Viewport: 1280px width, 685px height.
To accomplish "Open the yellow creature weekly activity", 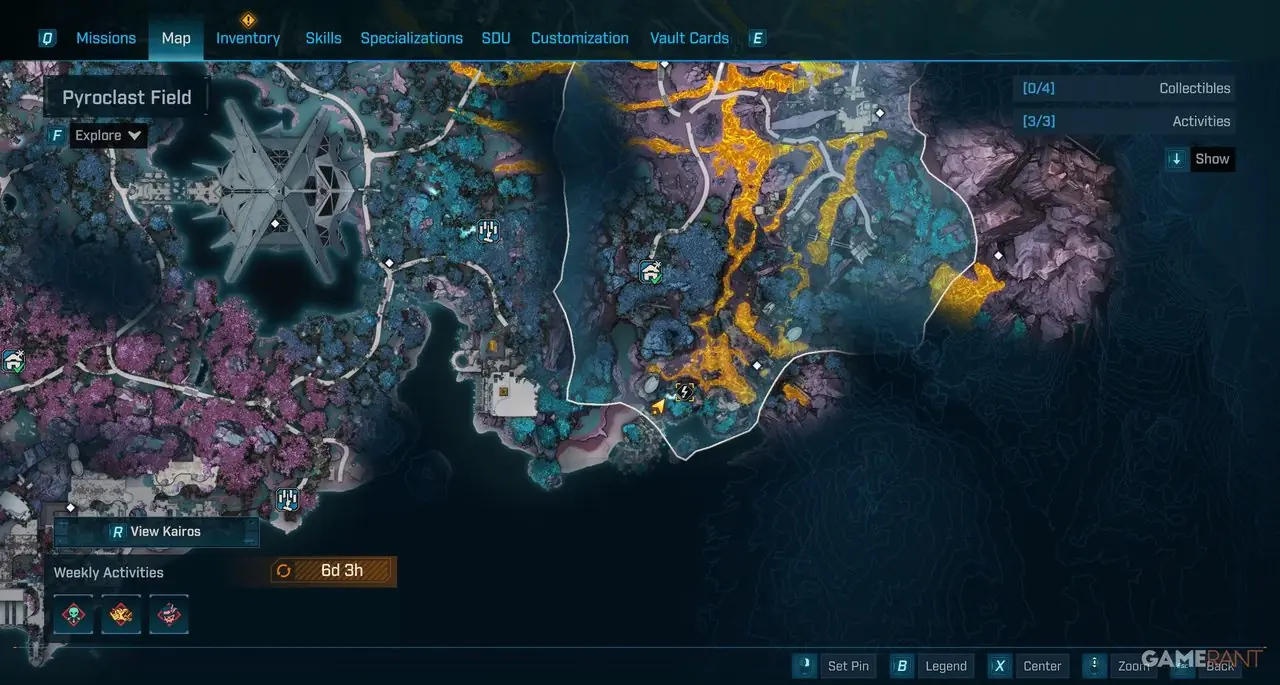I will [x=121, y=614].
